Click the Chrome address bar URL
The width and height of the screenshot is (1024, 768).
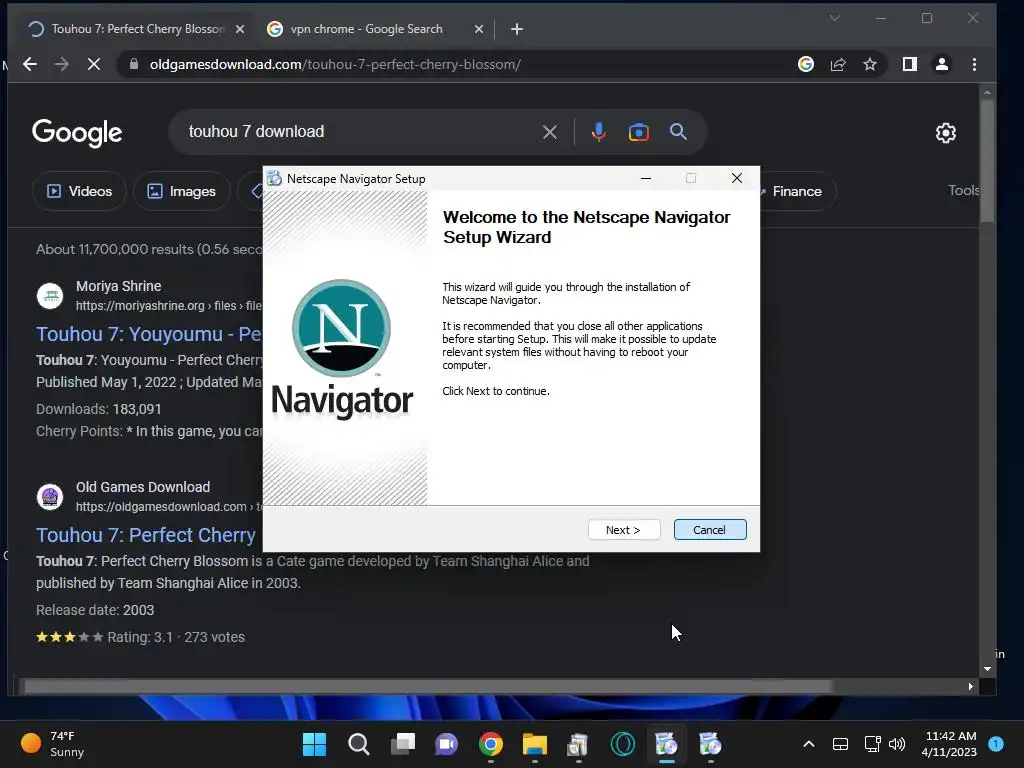[335, 64]
